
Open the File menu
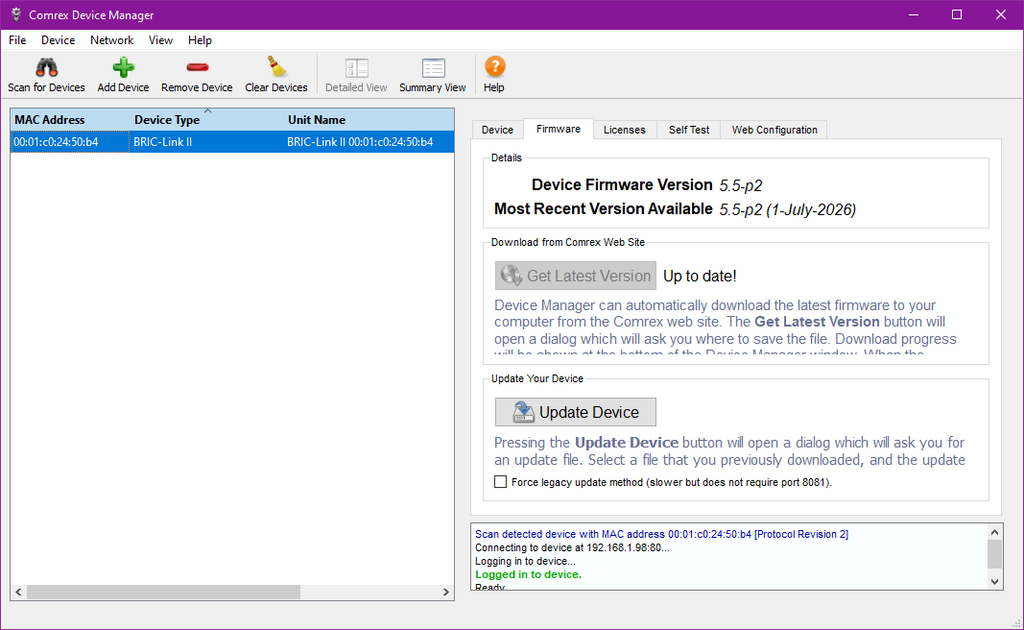(17, 40)
